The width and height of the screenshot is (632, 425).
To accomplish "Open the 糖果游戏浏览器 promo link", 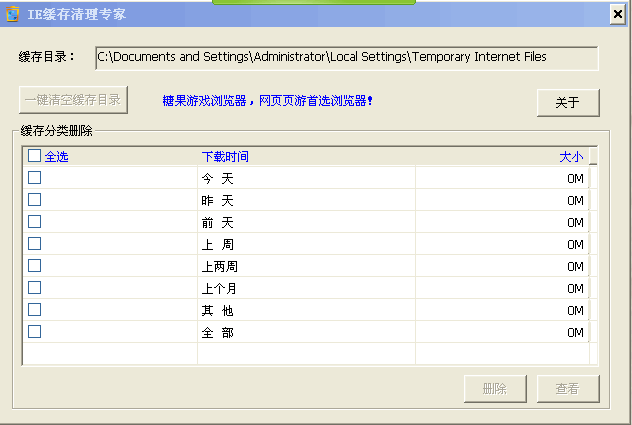I will [268, 101].
